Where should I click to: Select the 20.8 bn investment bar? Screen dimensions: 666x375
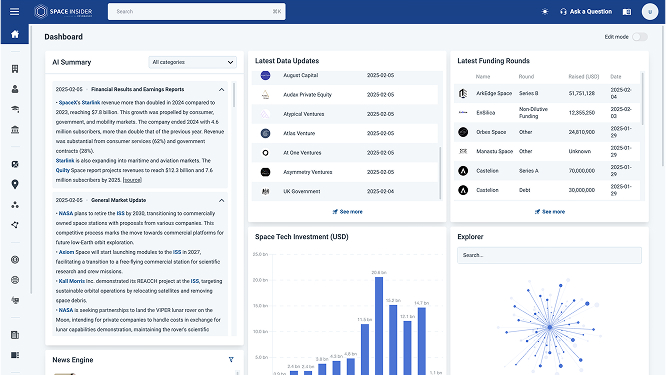[379, 326]
